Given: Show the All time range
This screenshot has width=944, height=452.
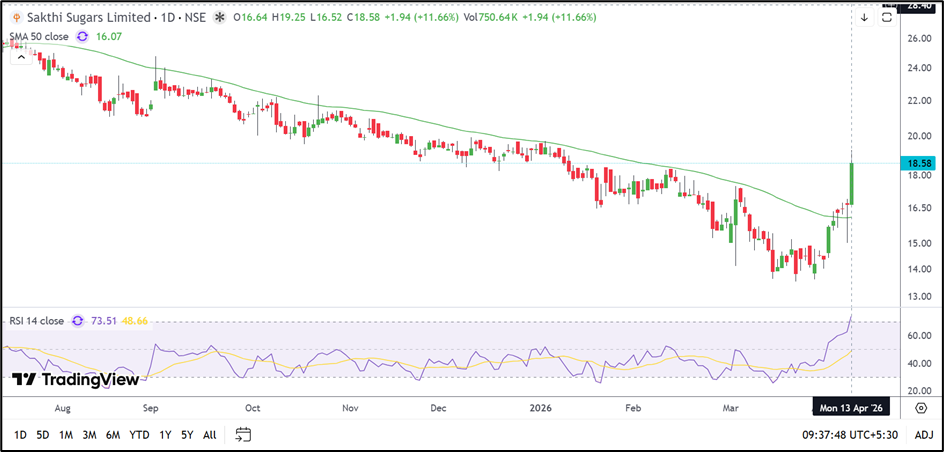Looking at the screenshot, I should click(209, 435).
